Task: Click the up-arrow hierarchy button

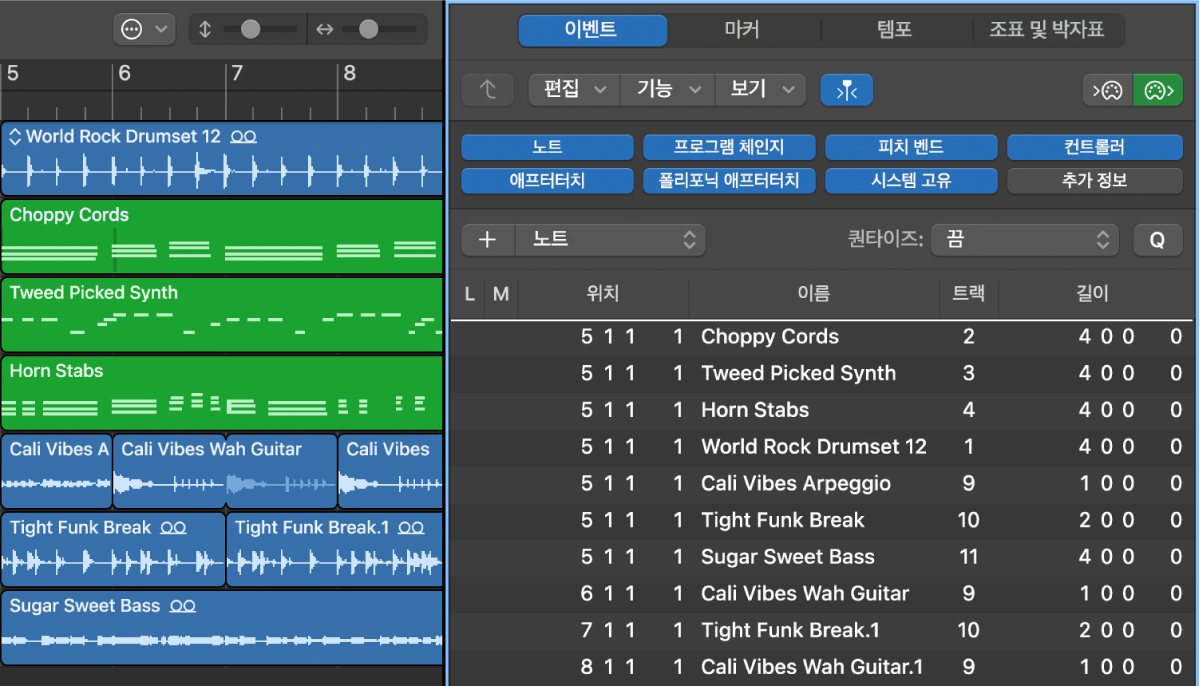Action: [487, 90]
